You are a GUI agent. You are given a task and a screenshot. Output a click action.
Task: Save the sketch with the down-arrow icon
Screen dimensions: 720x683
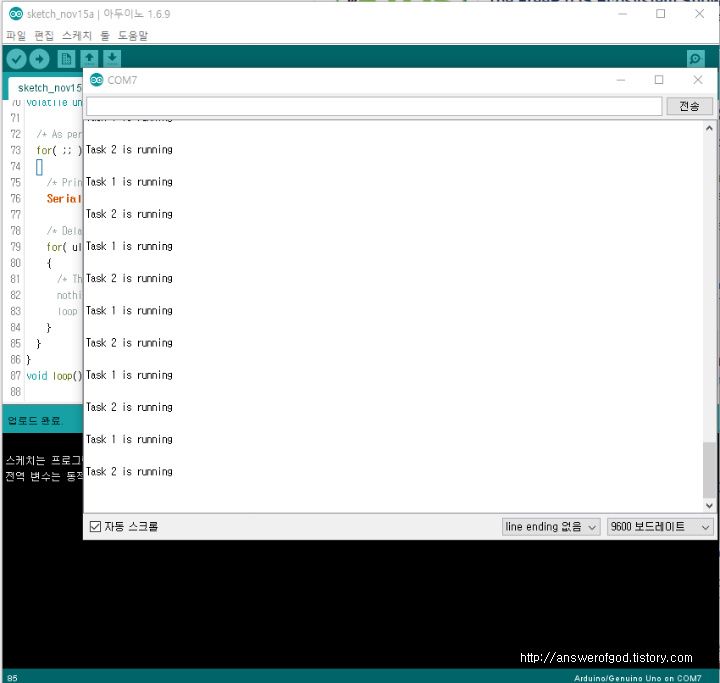(112, 59)
